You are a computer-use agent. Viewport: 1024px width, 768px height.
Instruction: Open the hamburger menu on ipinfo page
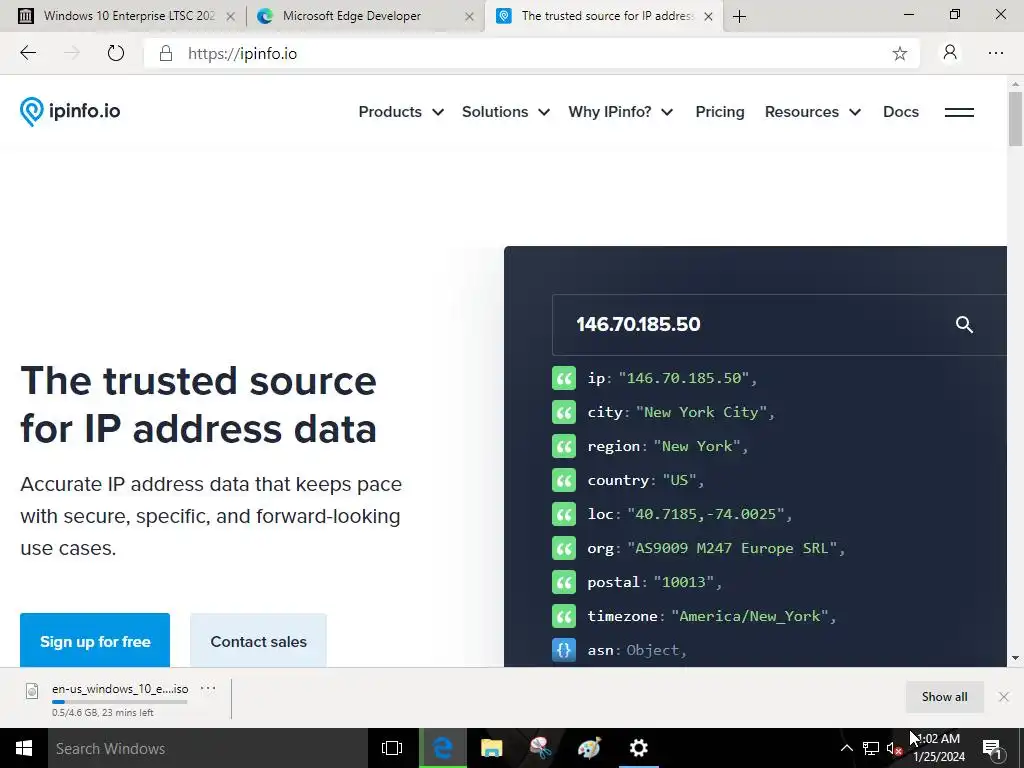[959, 112]
